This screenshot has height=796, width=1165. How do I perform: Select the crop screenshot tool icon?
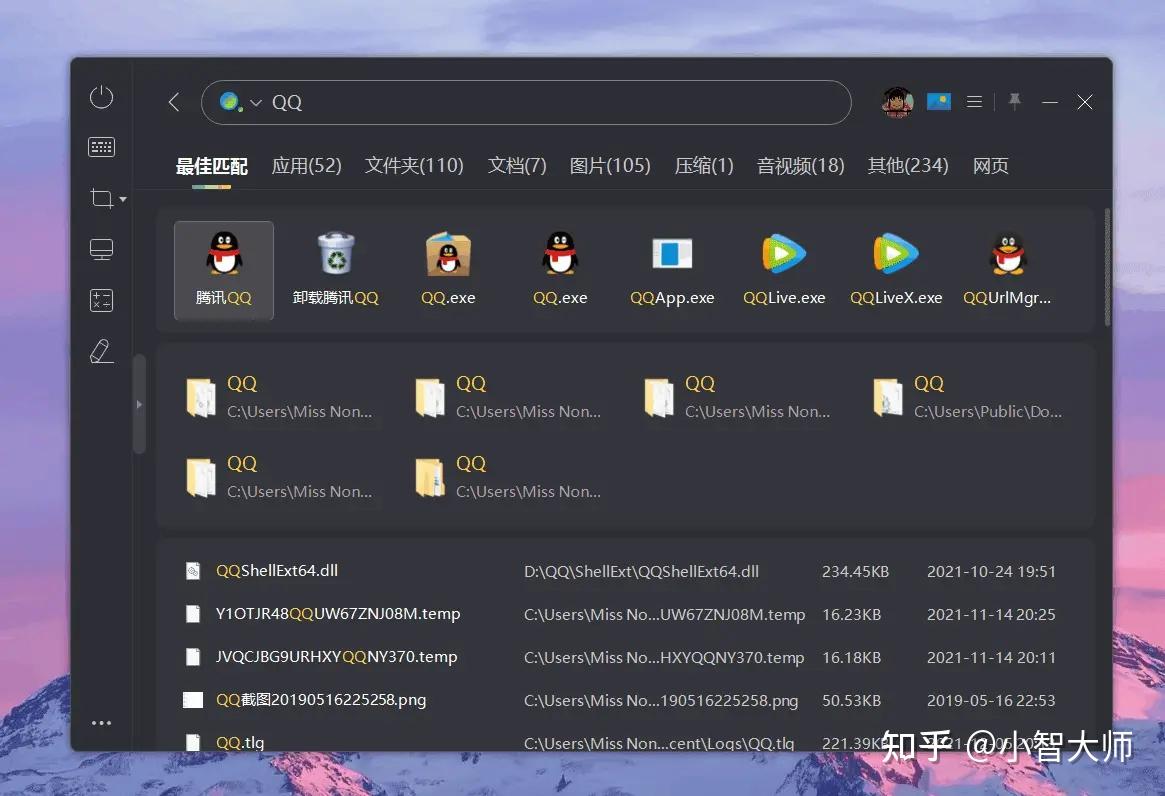tap(102, 198)
